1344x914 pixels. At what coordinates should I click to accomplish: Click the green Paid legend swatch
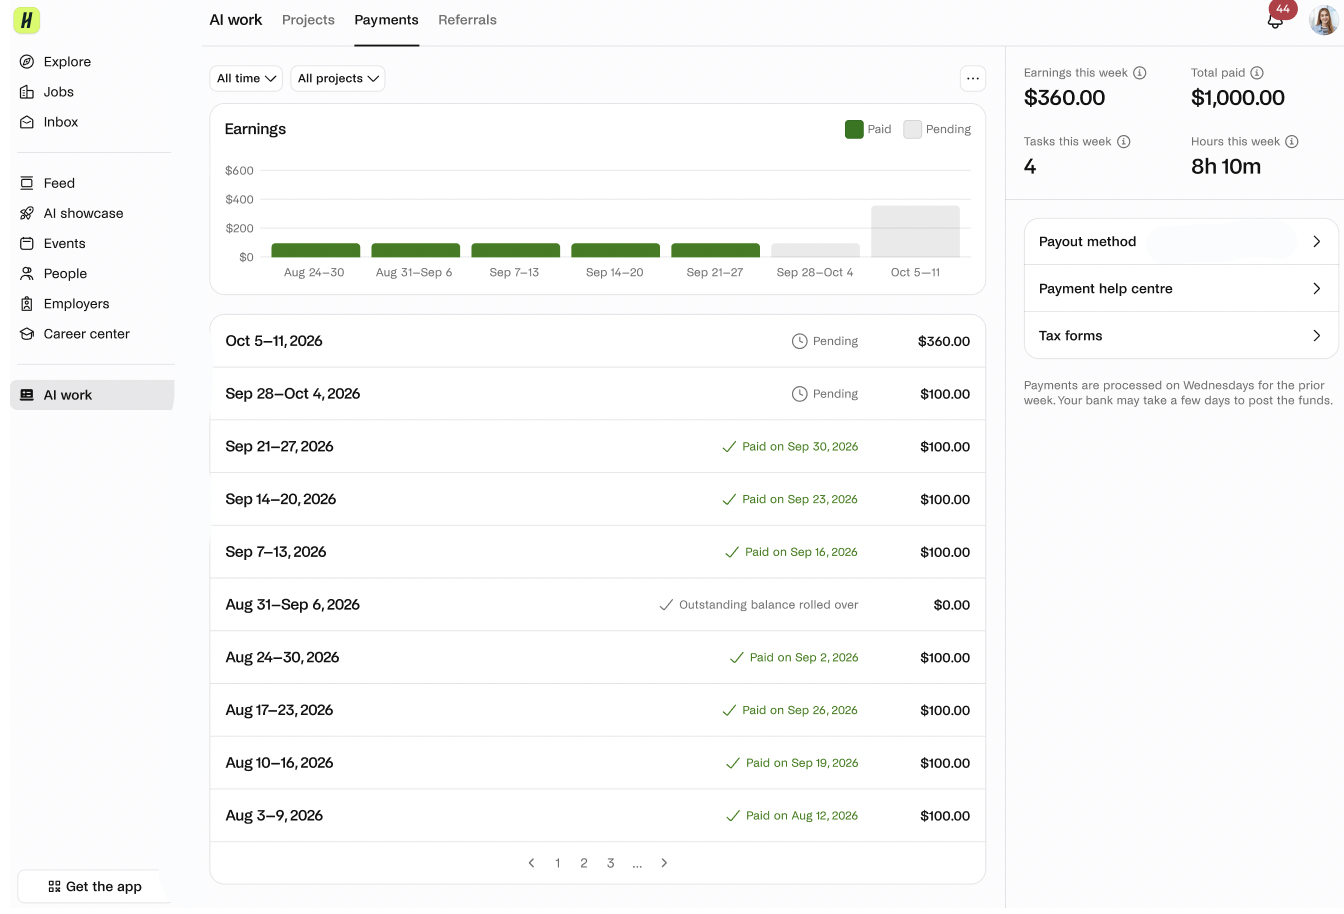click(x=854, y=129)
